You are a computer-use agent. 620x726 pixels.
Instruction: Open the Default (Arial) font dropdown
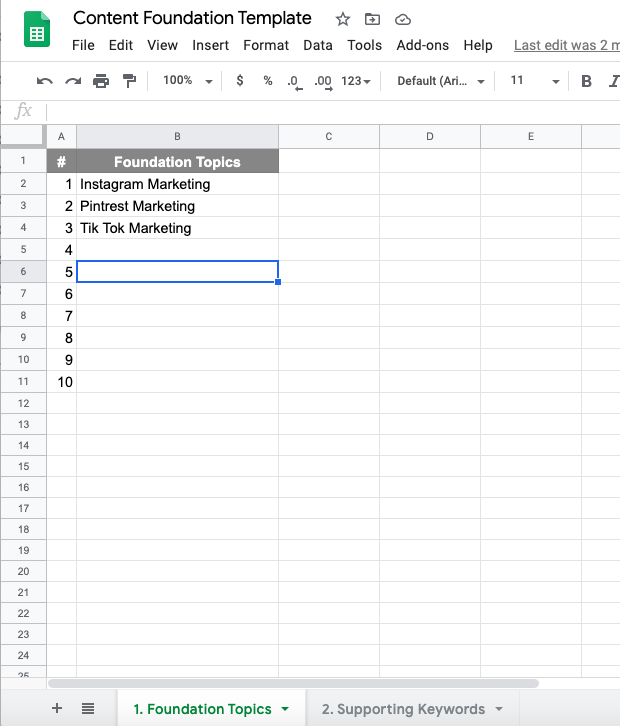[441, 81]
